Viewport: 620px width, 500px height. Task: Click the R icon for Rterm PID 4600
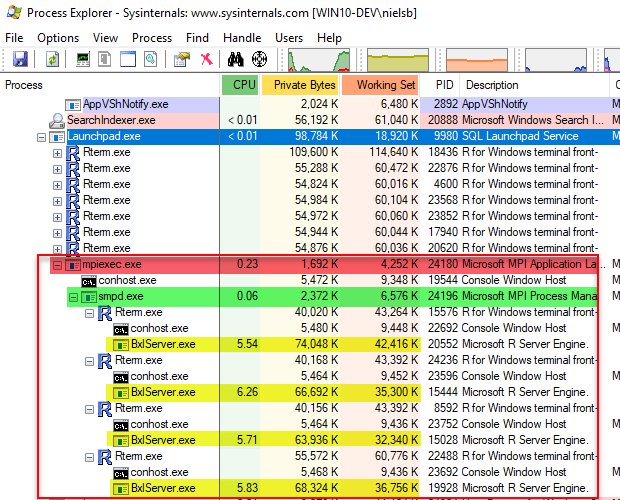pyautogui.click(x=73, y=185)
